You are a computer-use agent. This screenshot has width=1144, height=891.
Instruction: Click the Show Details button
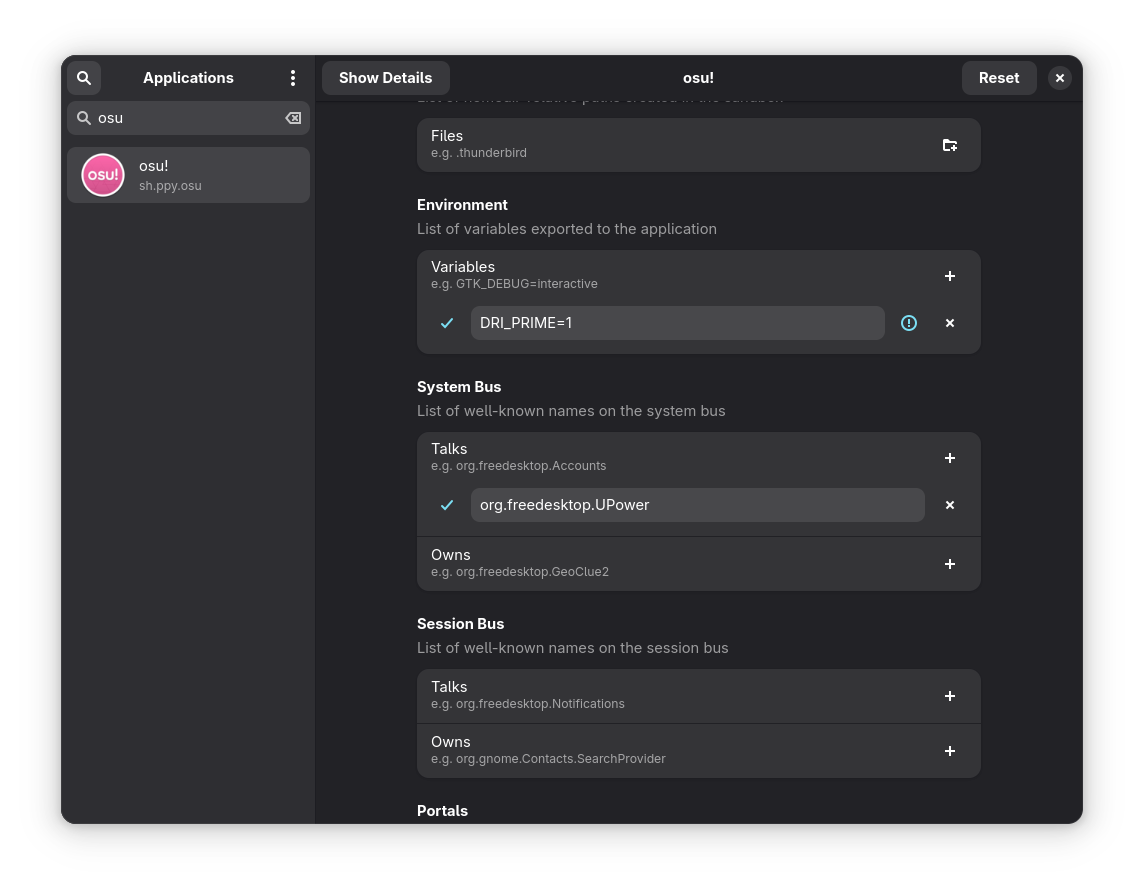tap(385, 77)
